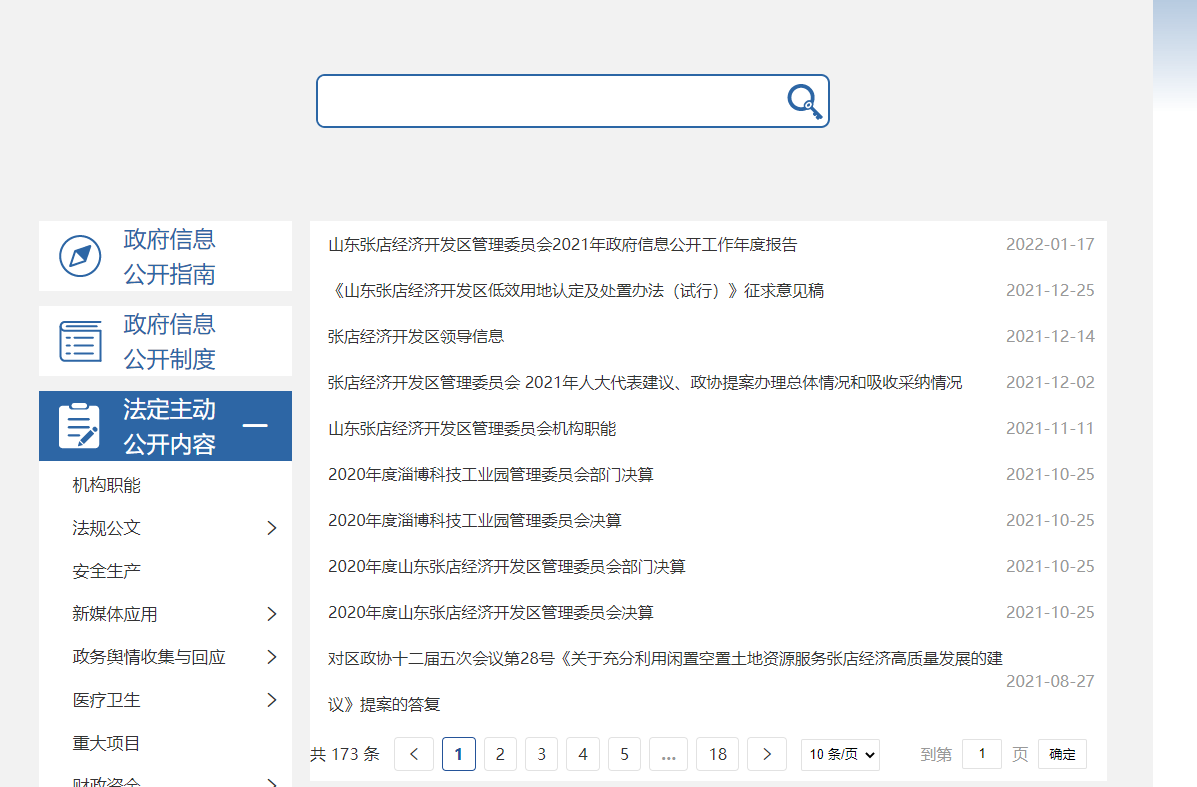The image size is (1197, 787).
Task: Click the page number input field
Action: 982,754
